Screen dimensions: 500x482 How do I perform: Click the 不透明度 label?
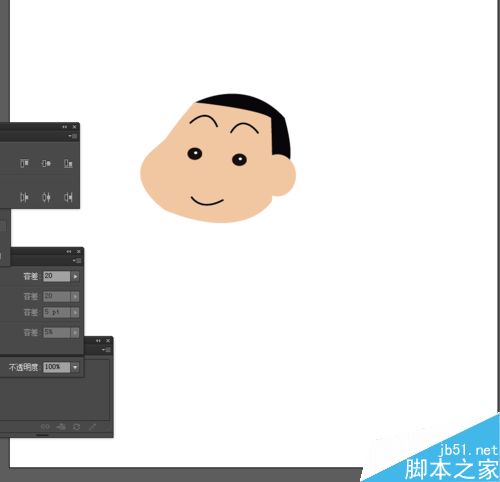point(23,367)
